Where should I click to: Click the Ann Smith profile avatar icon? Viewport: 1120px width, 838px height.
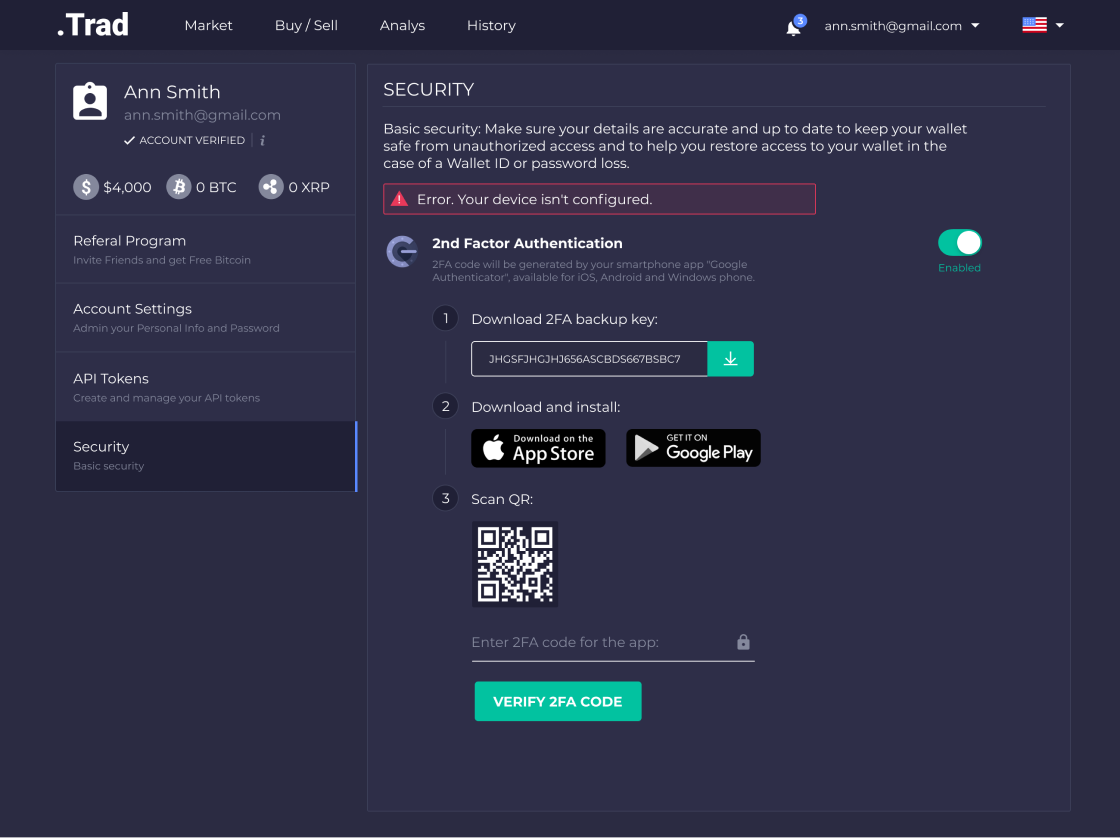point(90,102)
